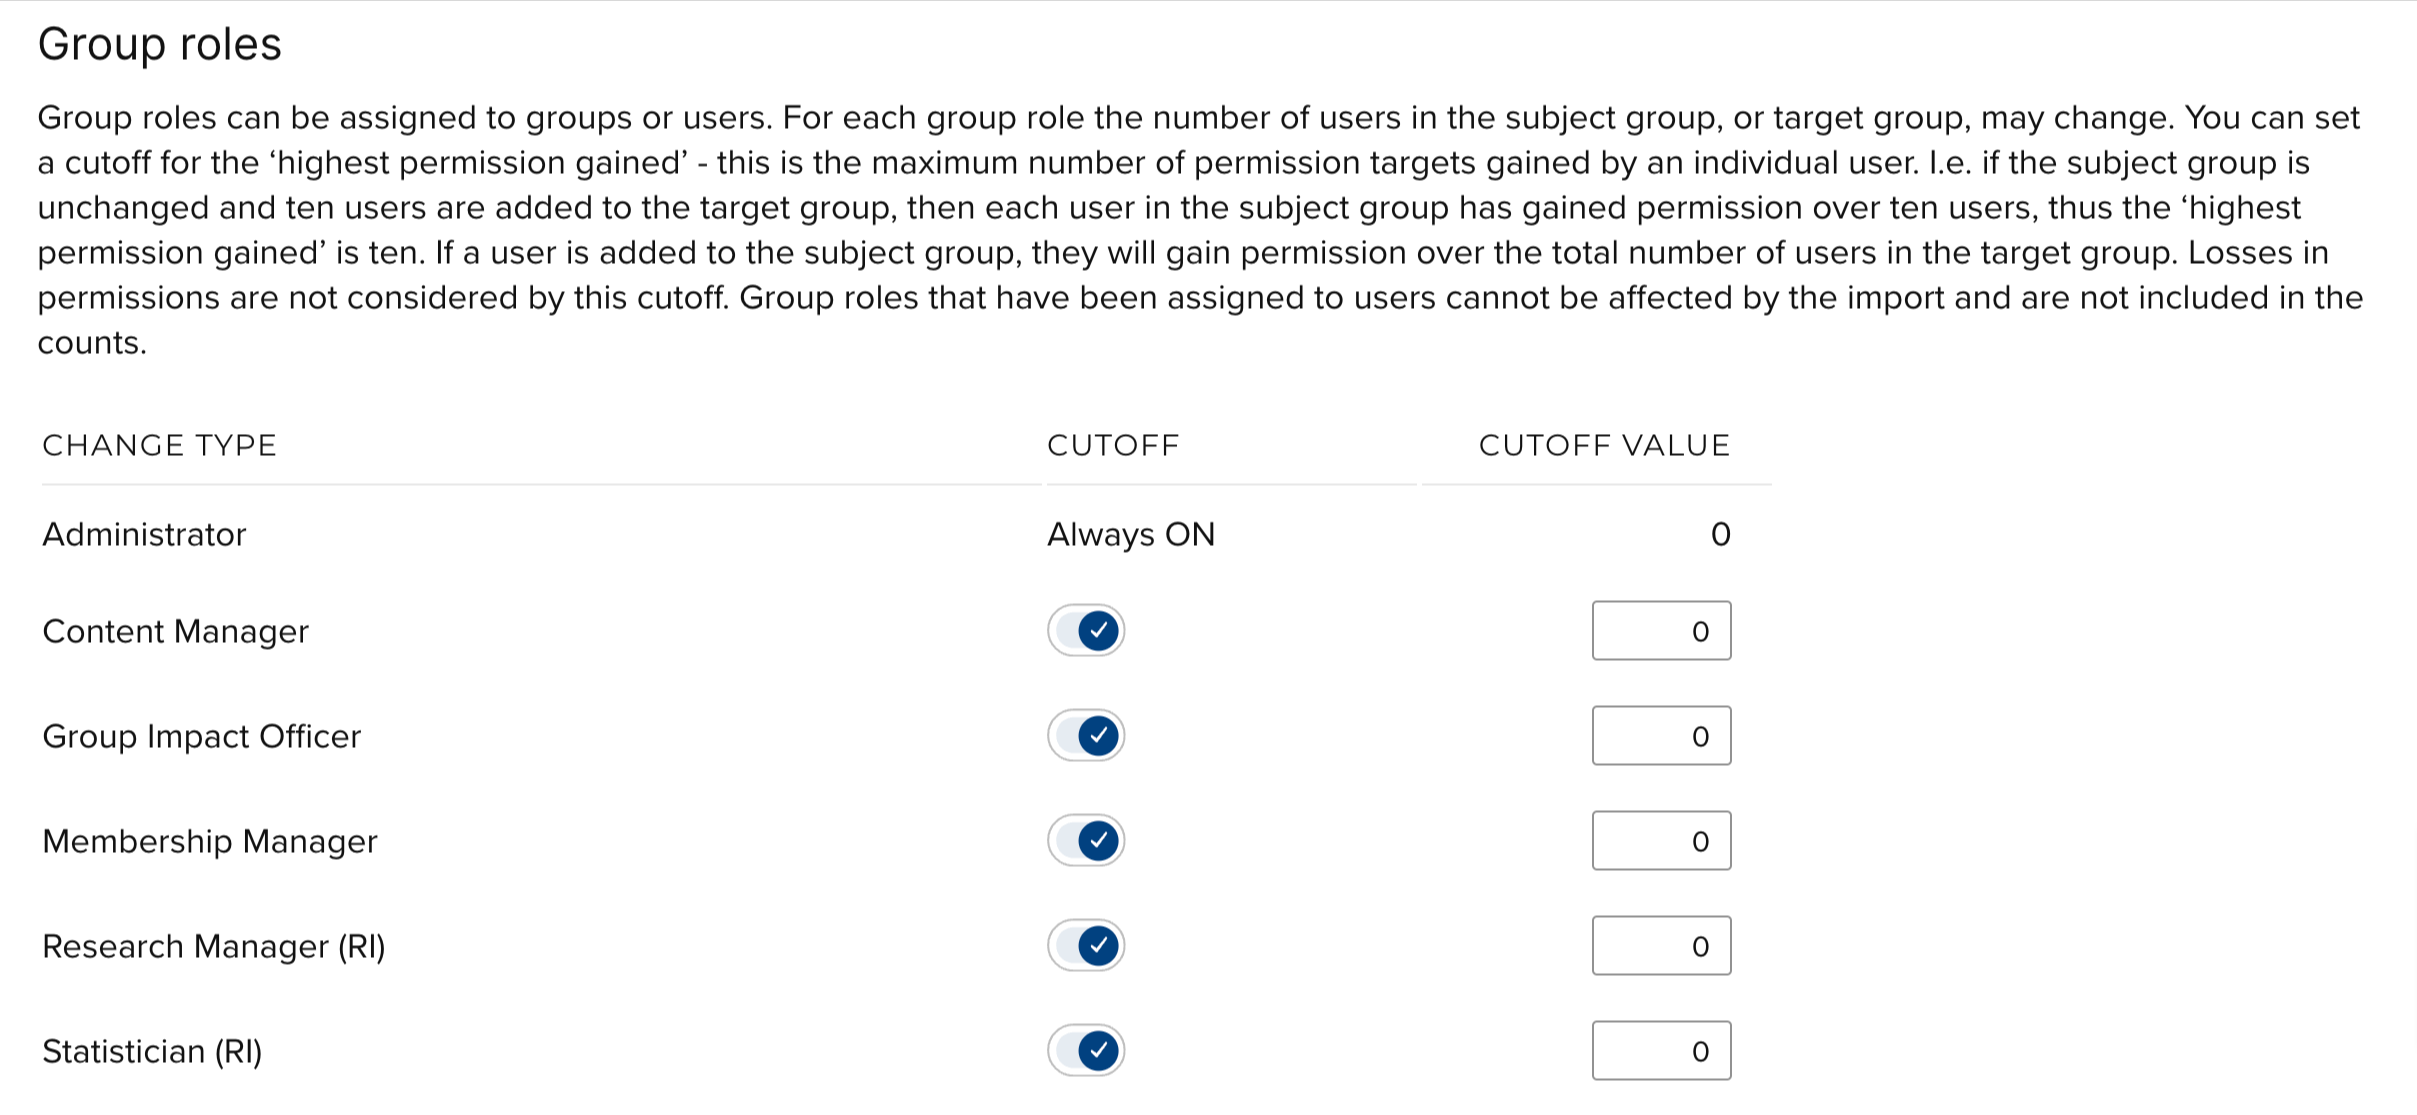Click the Membership Manager row label
This screenshot has height=1115, width=2417.
click(x=209, y=842)
